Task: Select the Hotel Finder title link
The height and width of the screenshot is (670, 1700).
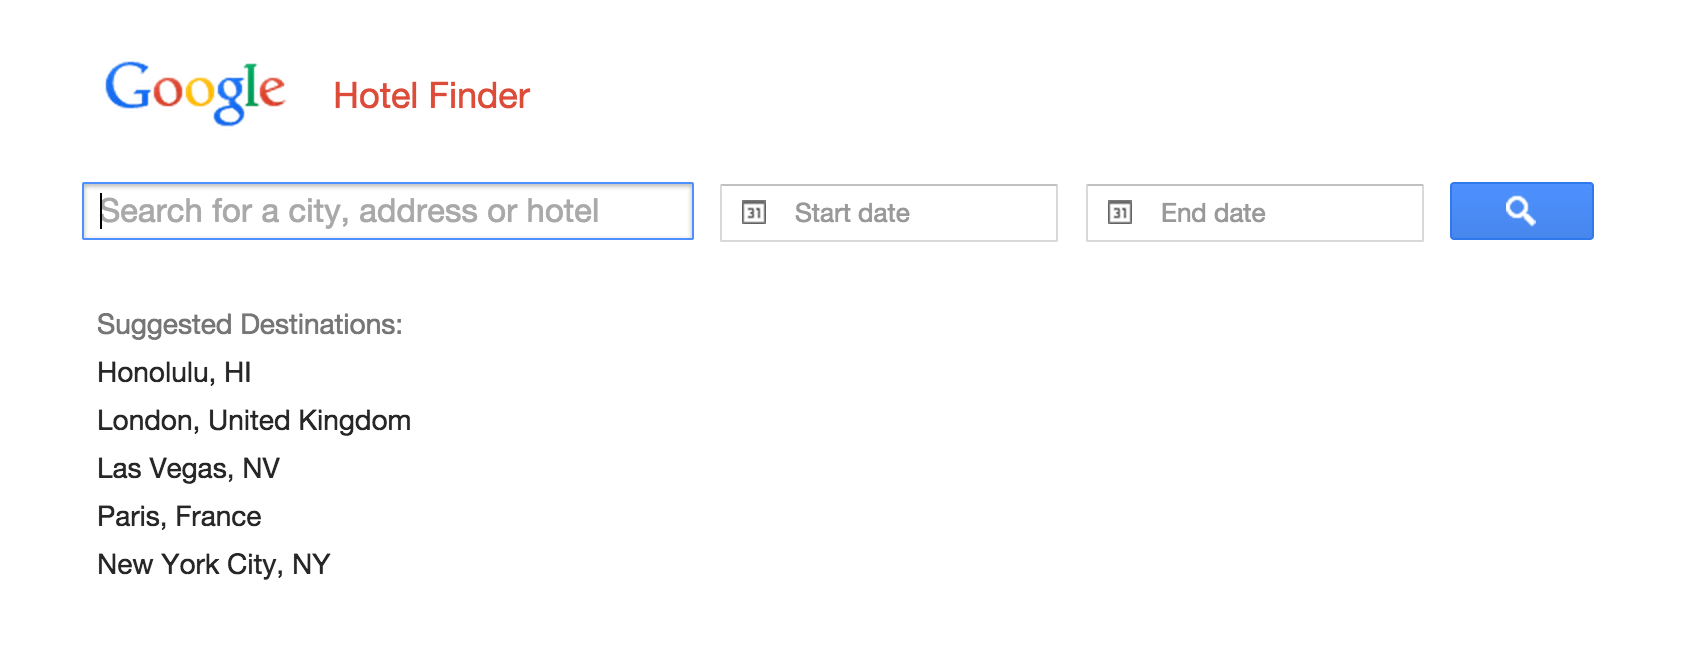Action: click(x=431, y=96)
